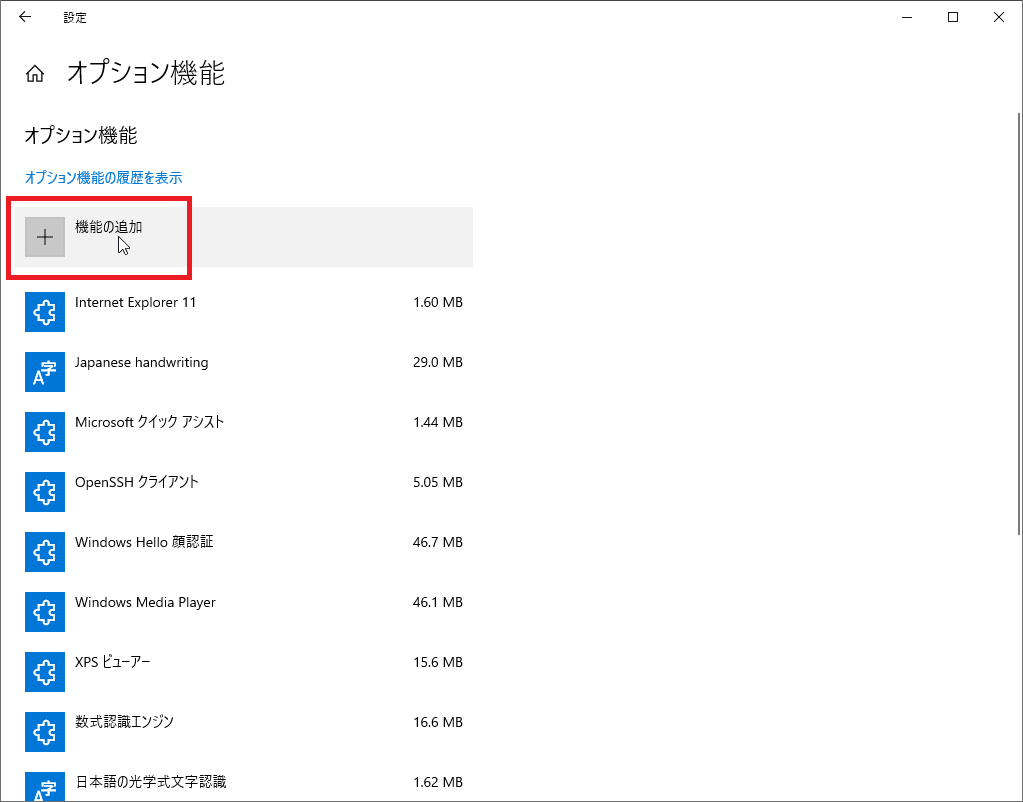Open オプション機能の履歴を表示 link
The width and height of the screenshot is (1023, 802).
103,178
